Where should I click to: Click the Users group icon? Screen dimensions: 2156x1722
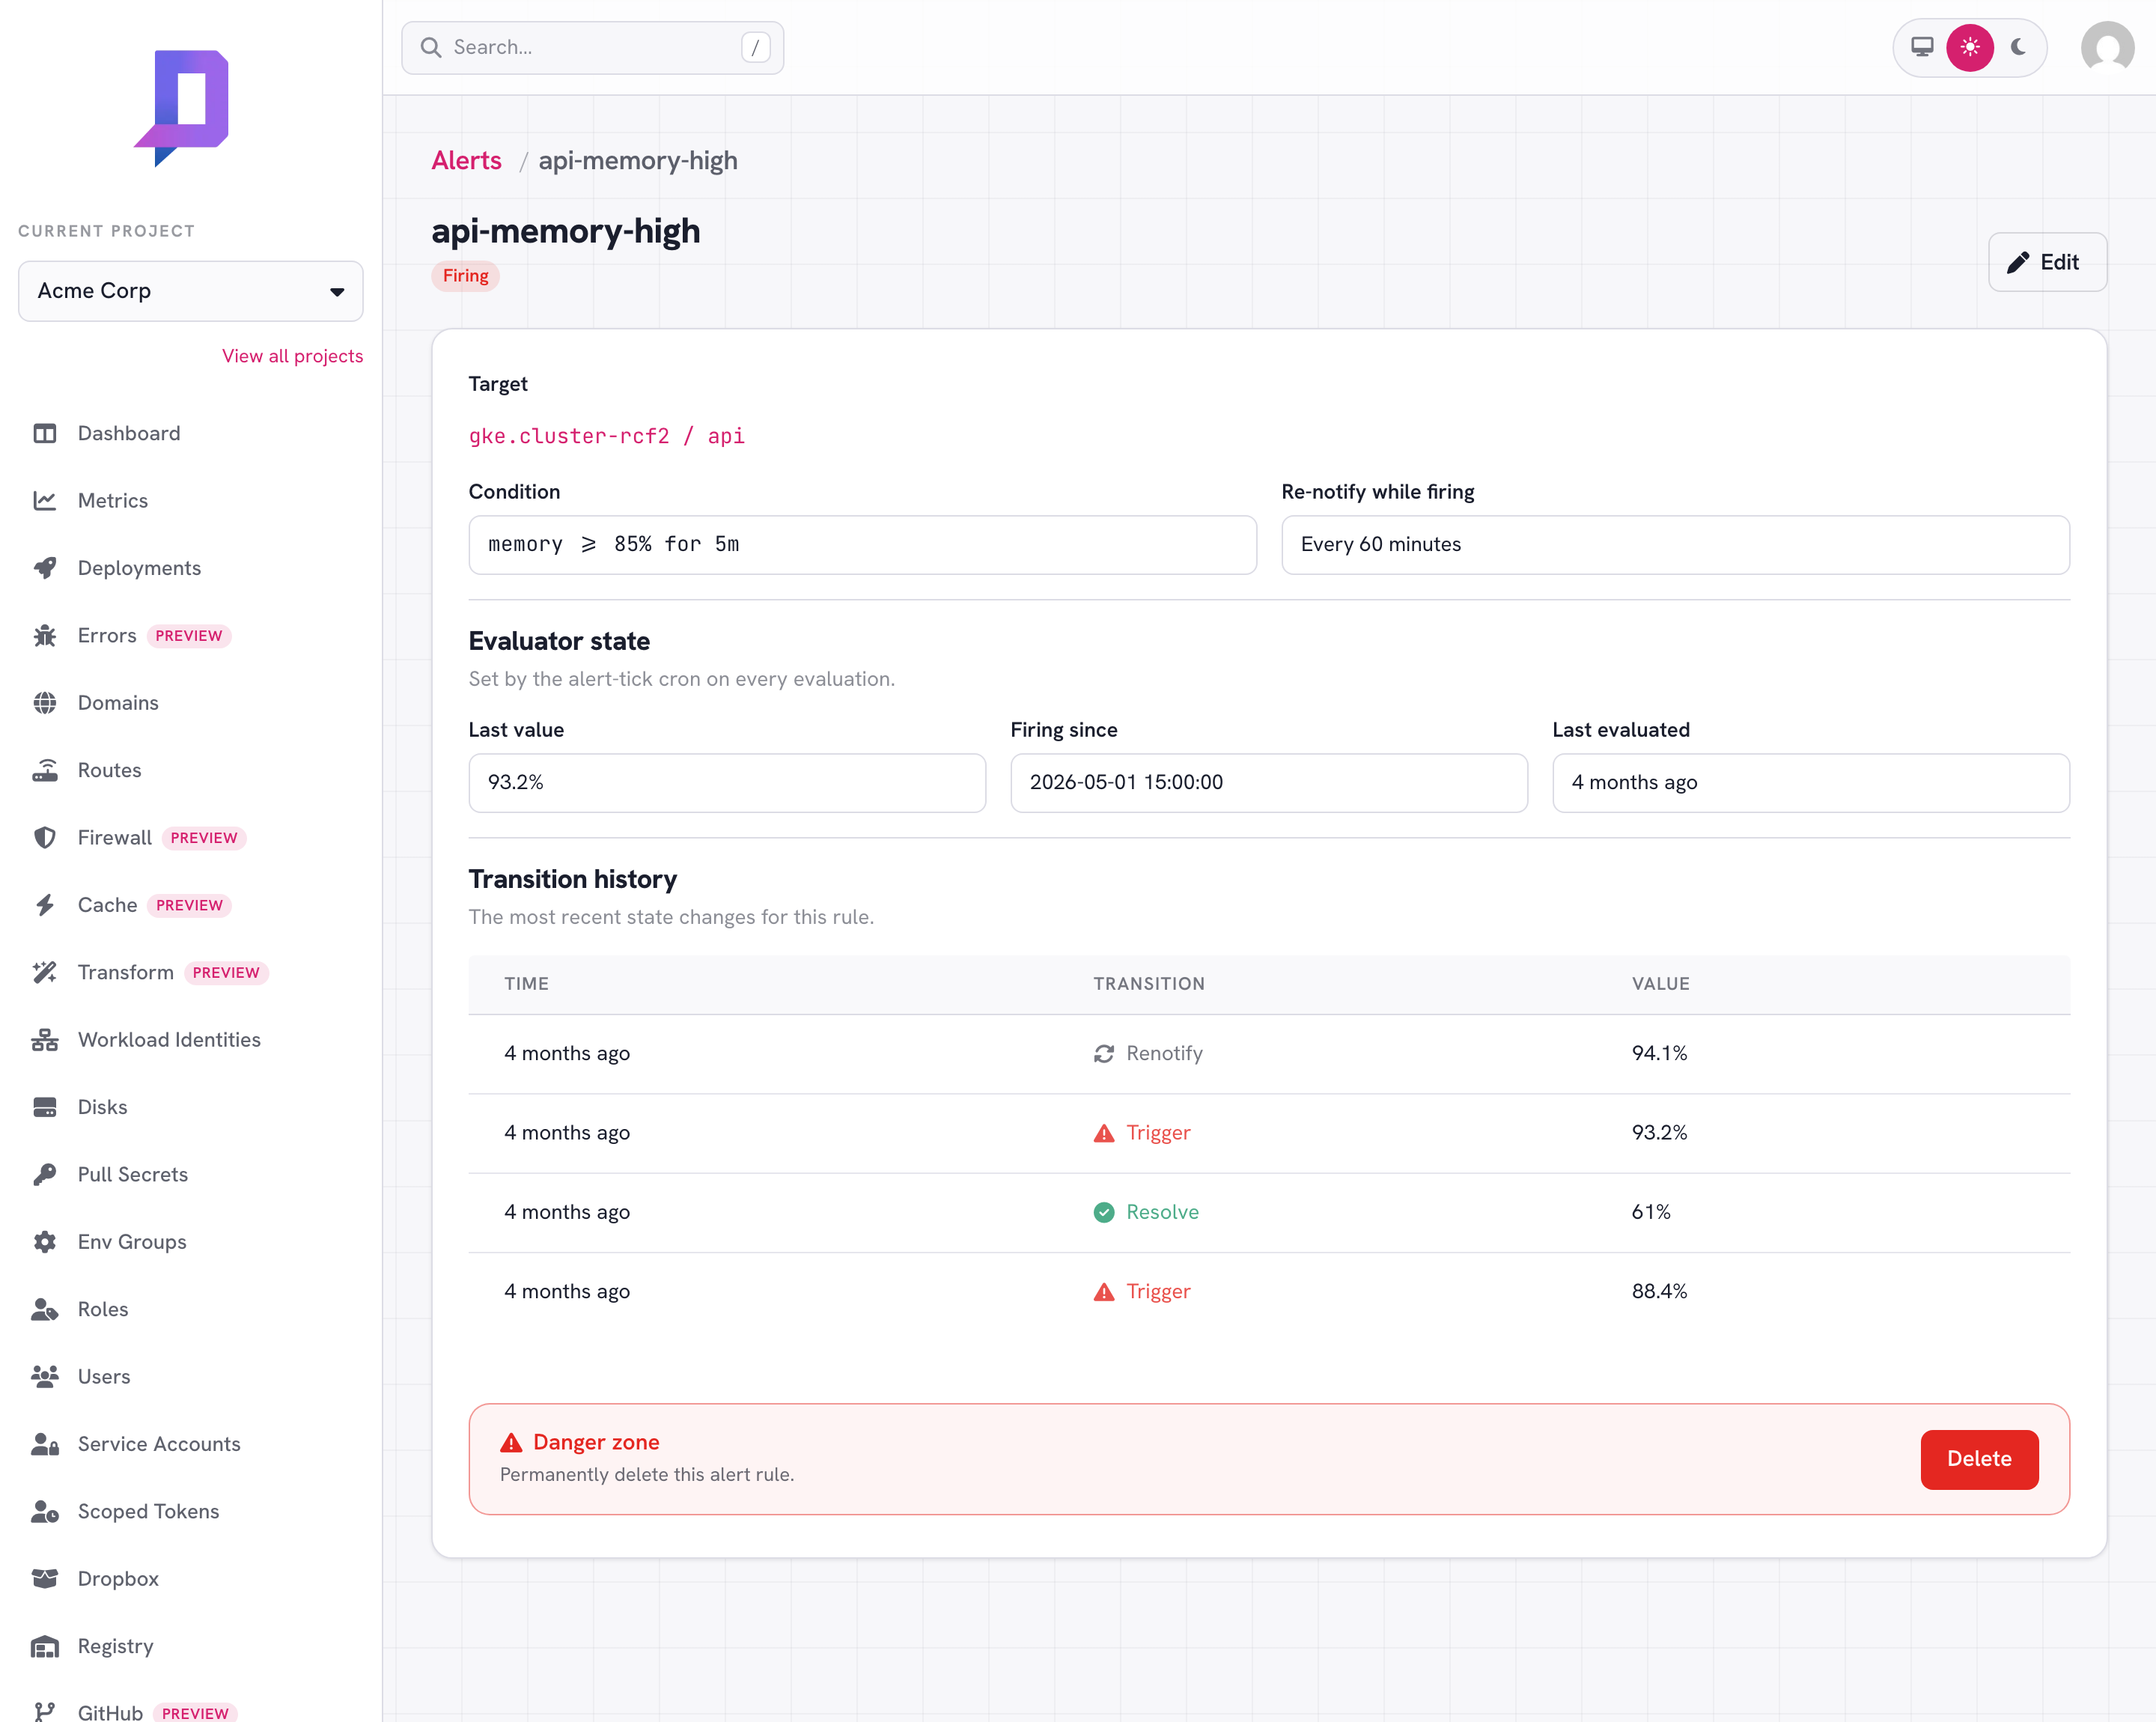(x=45, y=1377)
